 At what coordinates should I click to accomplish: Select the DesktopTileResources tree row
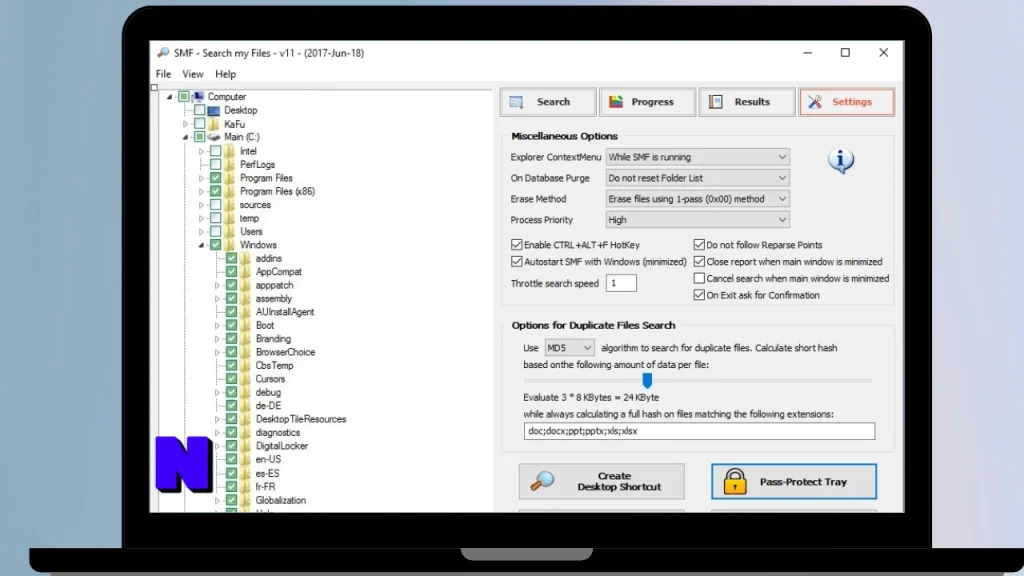(x=301, y=419)
